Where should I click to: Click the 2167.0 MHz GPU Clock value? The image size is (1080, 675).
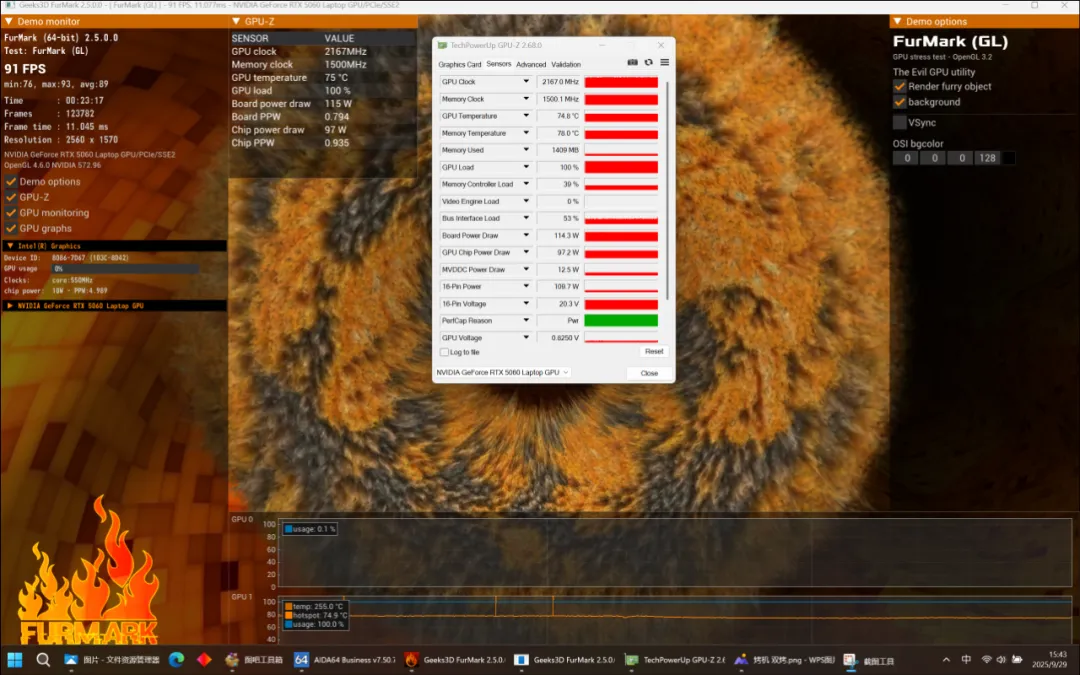pyautogui.click(x=559, y=81)
